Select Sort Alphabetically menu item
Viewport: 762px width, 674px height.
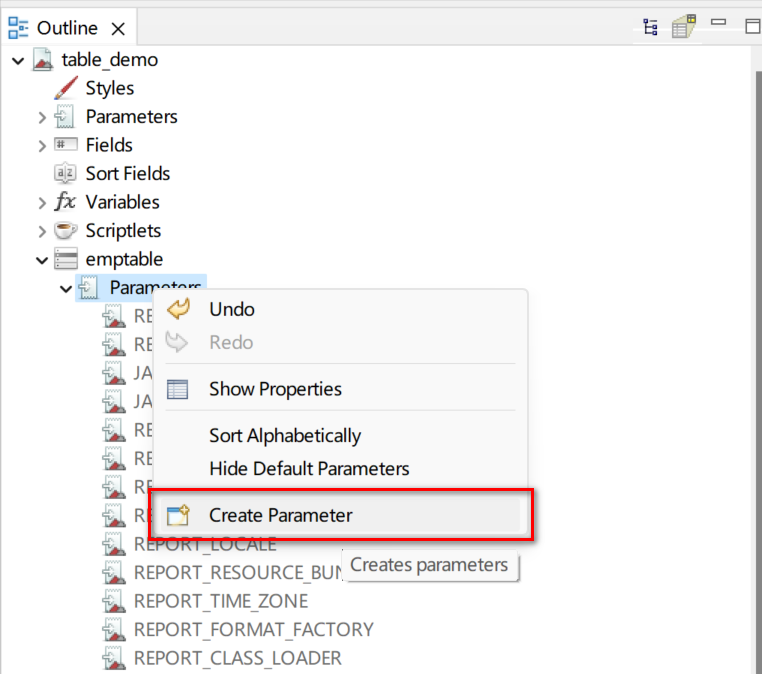coord(340,436)
